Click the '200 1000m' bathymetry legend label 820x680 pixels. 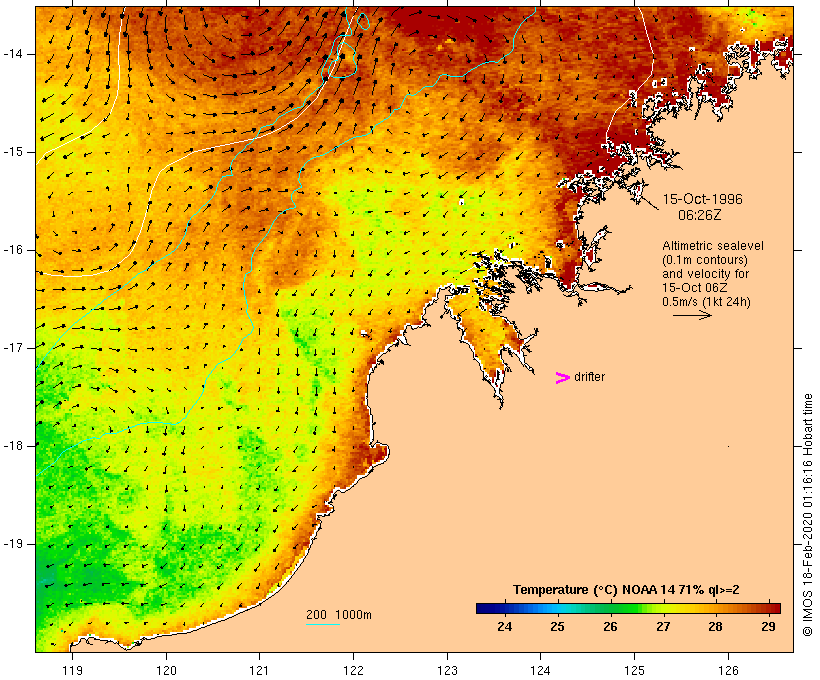tap(339, 615)
